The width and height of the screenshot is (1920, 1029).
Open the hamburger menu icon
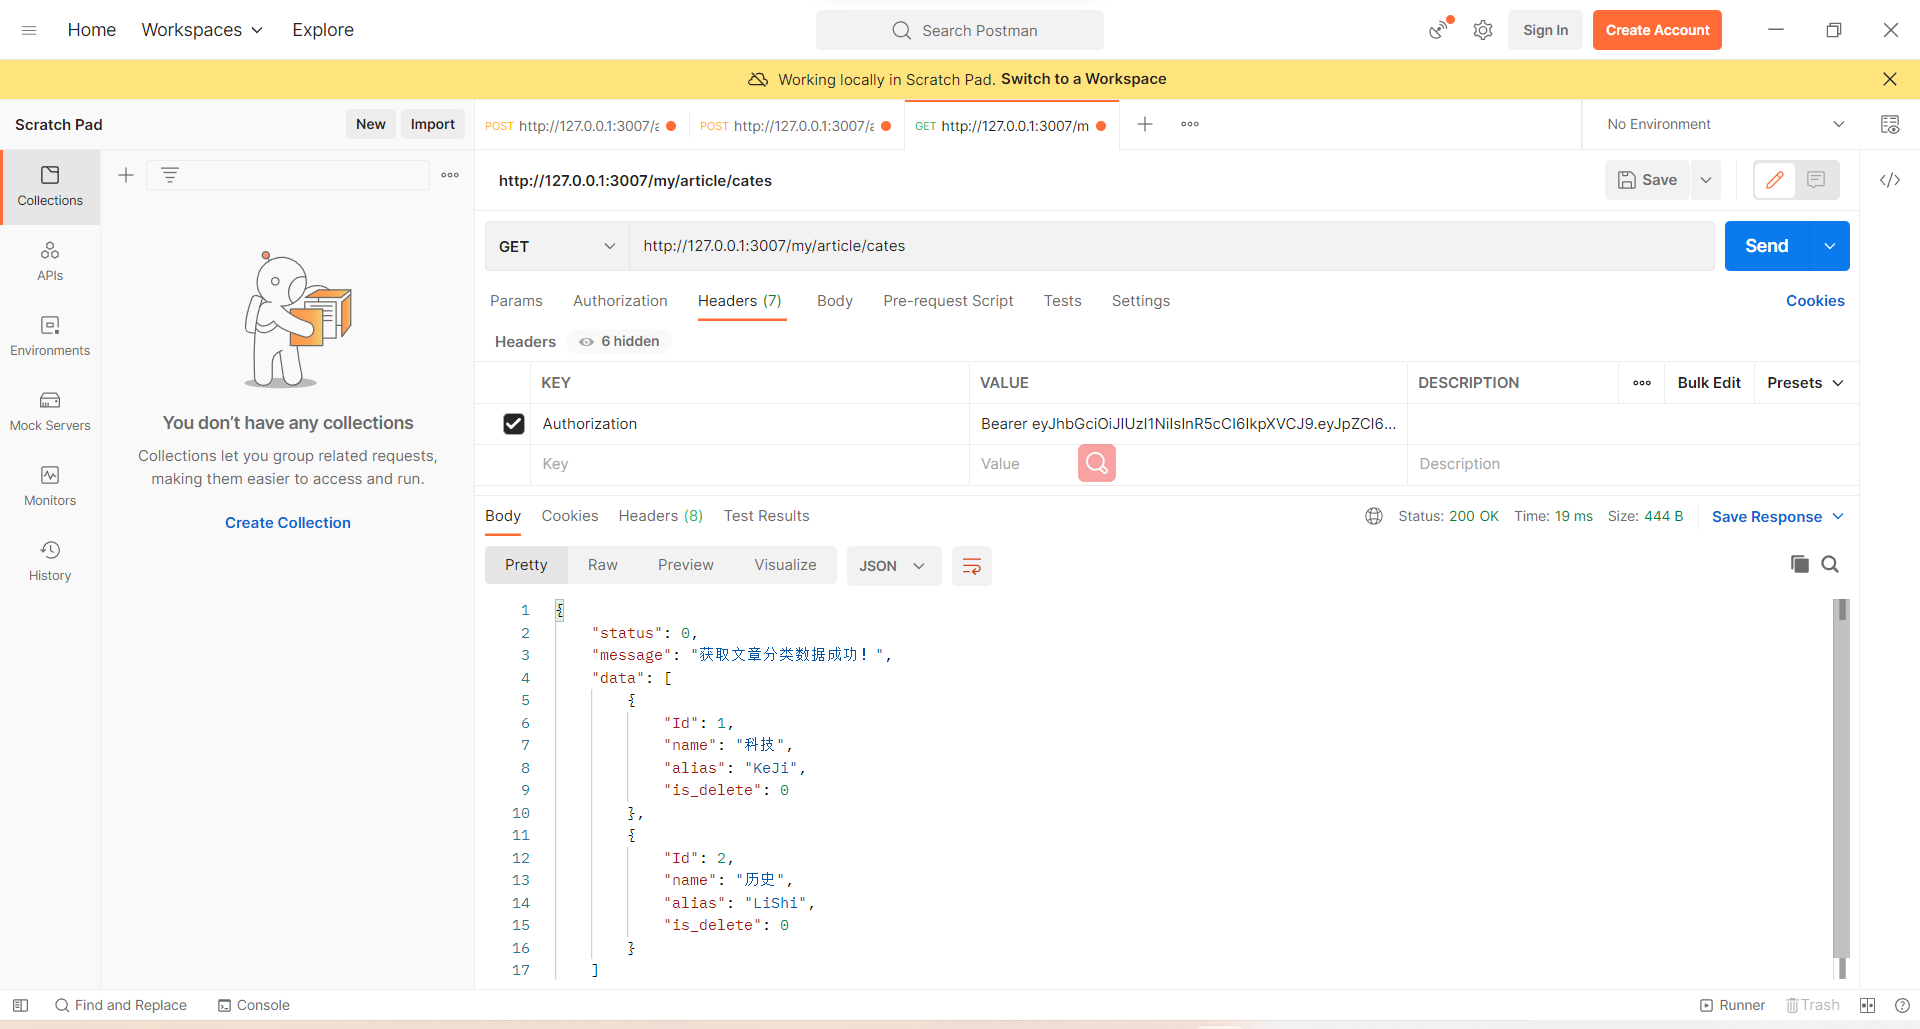pos(29,30)
